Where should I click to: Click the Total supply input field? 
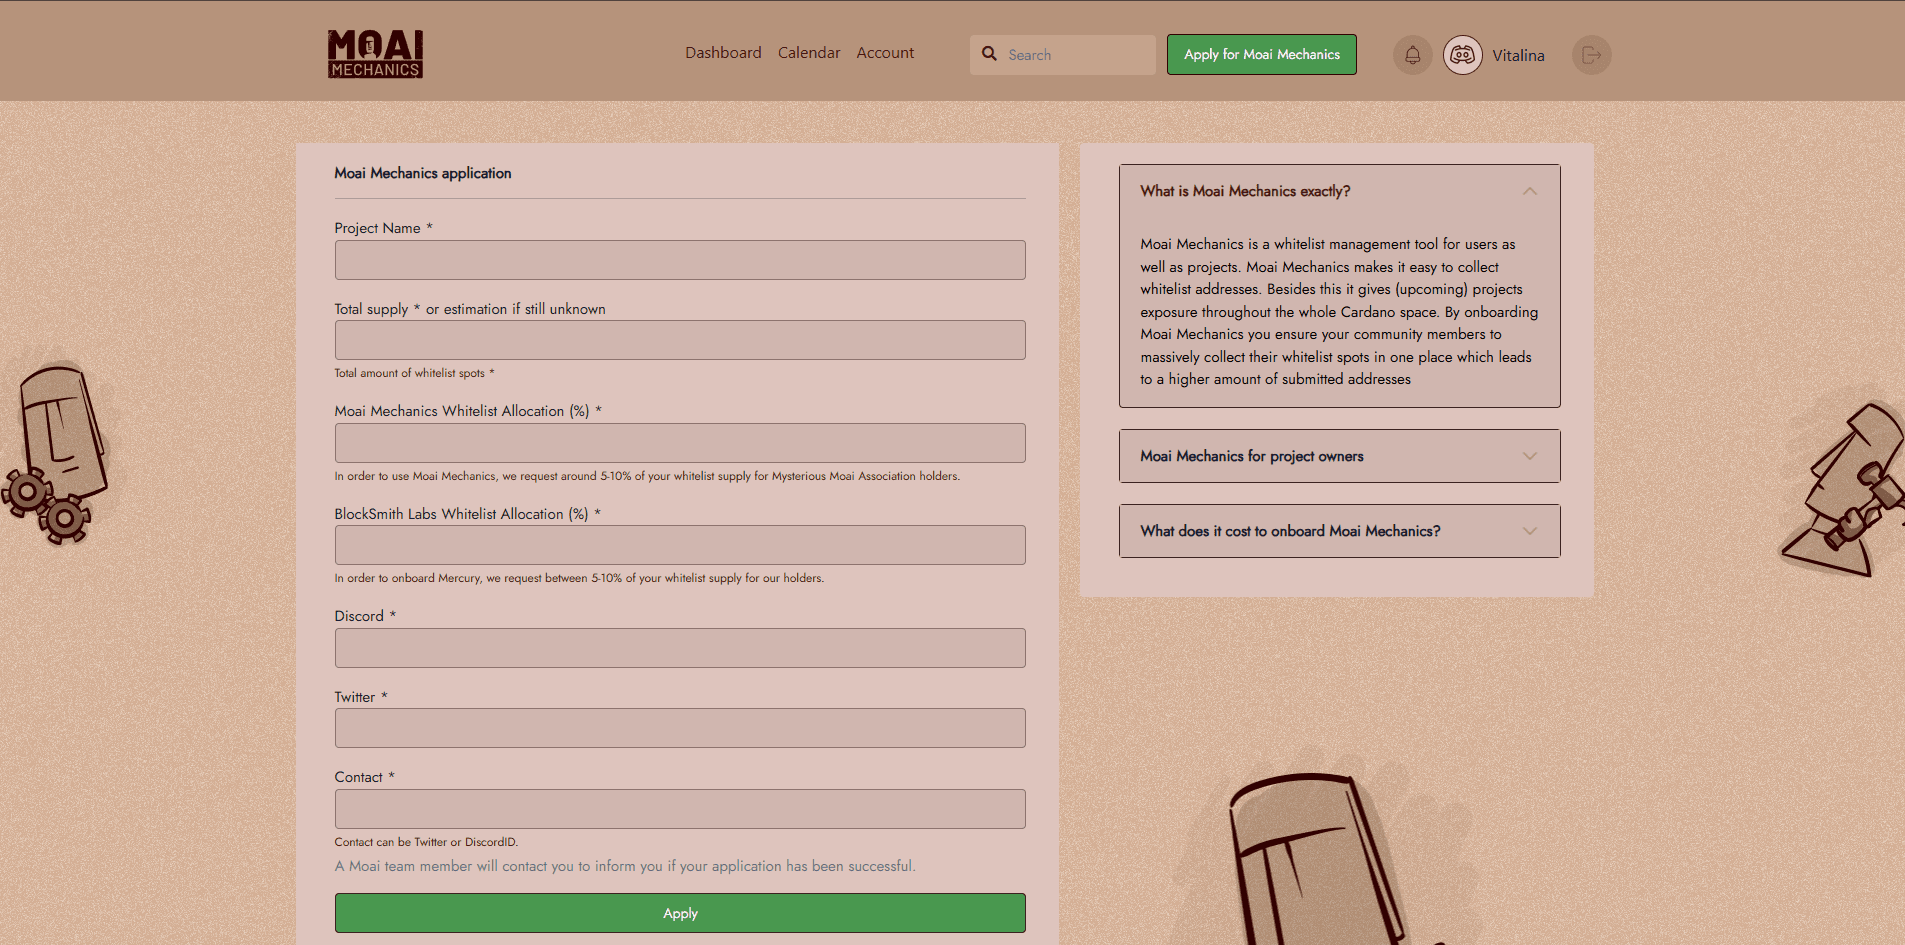coord(680,340)
